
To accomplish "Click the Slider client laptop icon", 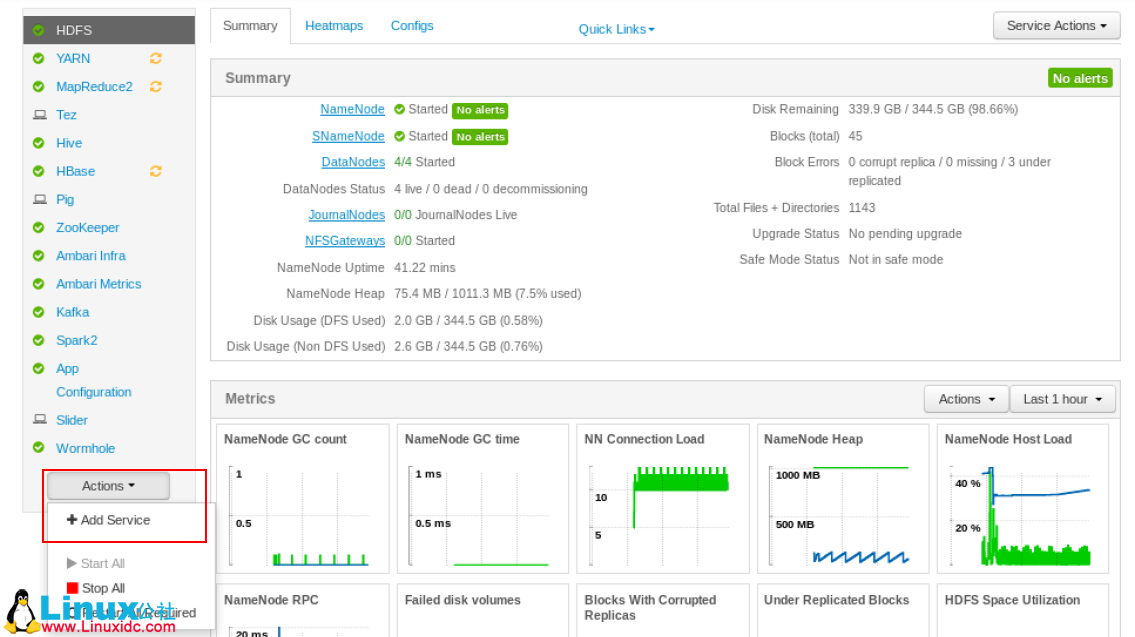I will [x=39, y=420].
